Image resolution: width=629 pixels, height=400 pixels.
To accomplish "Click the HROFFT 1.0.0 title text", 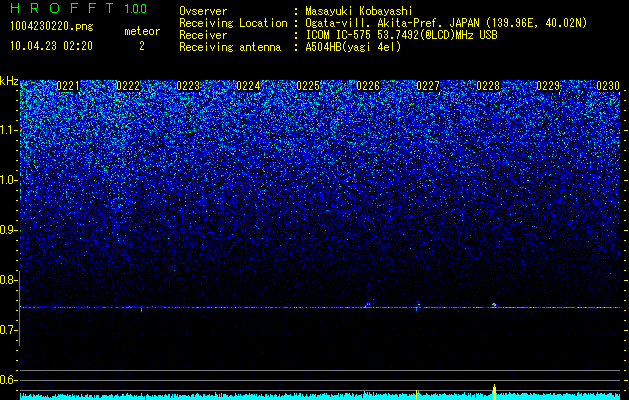I will point(79,8).
